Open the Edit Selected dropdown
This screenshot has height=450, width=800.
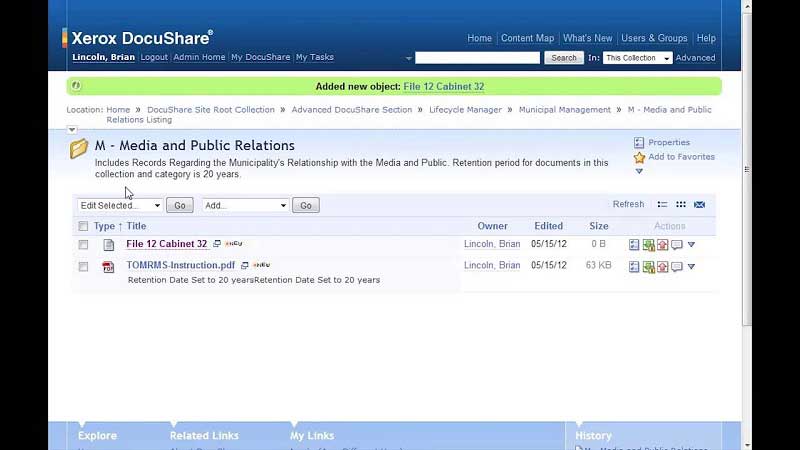(120, 205)
